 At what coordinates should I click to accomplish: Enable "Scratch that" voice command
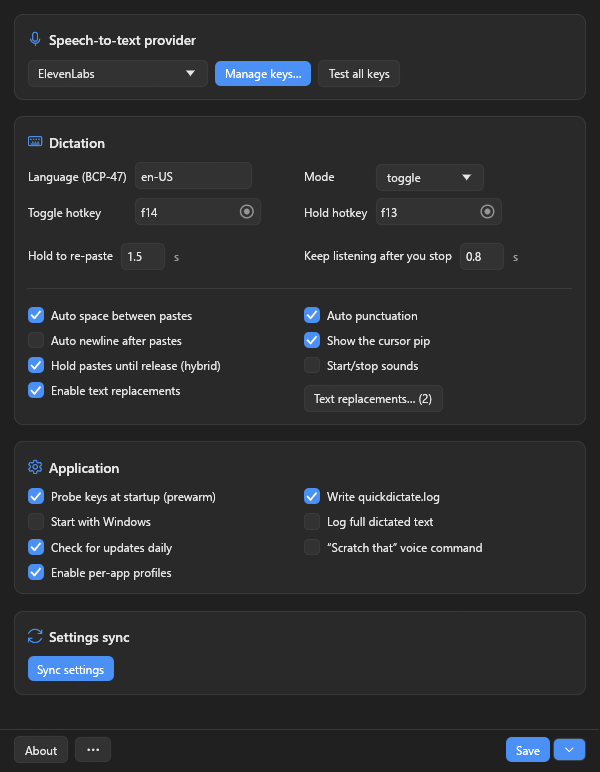coord(312,547)
